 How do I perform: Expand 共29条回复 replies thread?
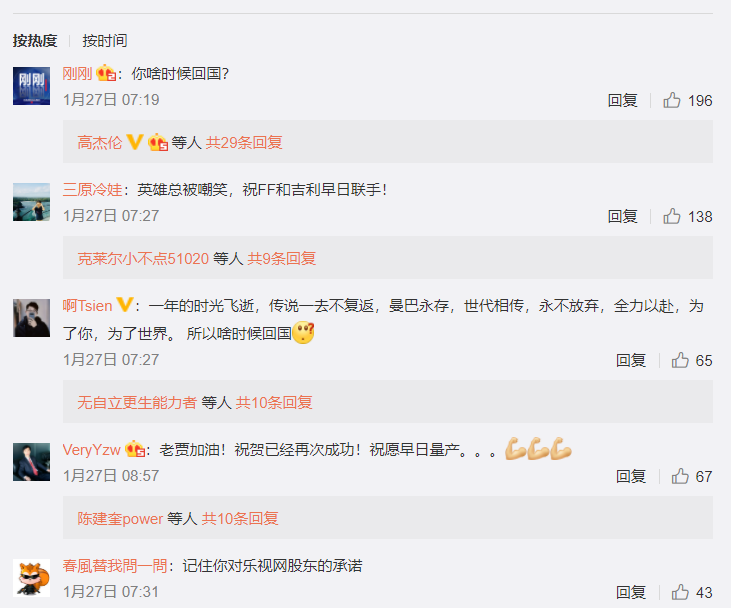coord(244,142)
